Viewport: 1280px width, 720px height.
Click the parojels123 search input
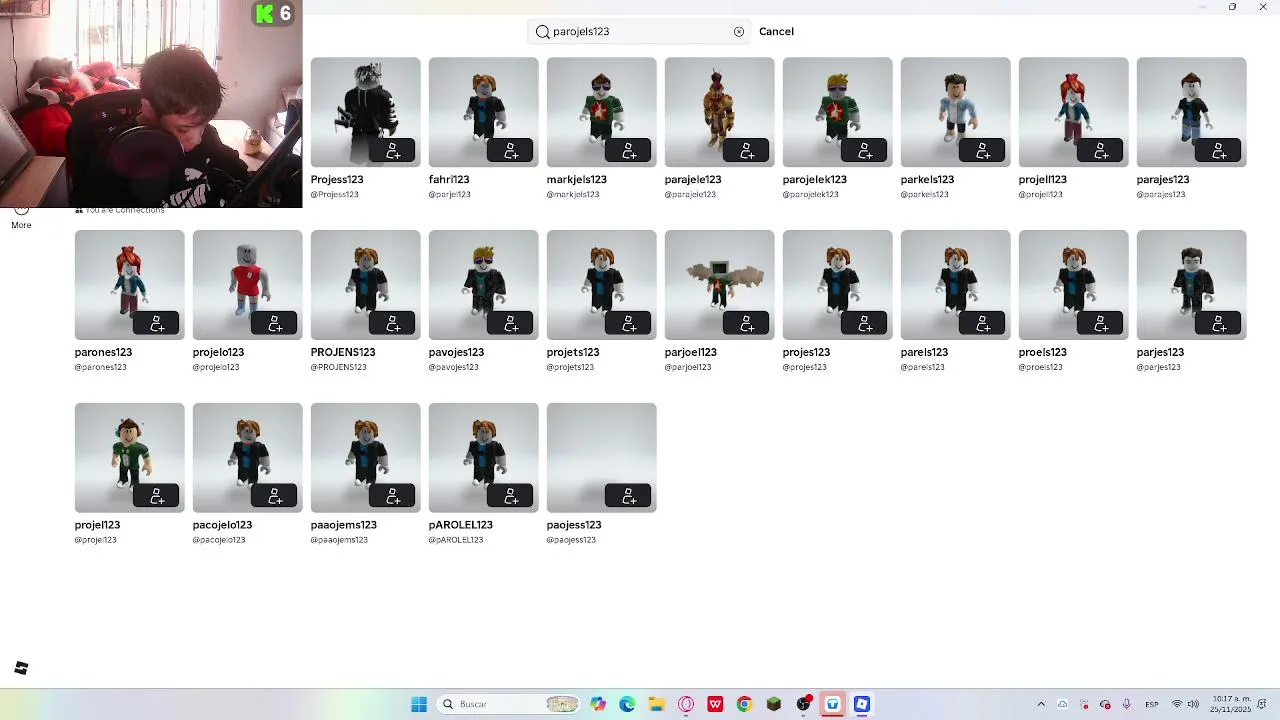coord(638,32)
